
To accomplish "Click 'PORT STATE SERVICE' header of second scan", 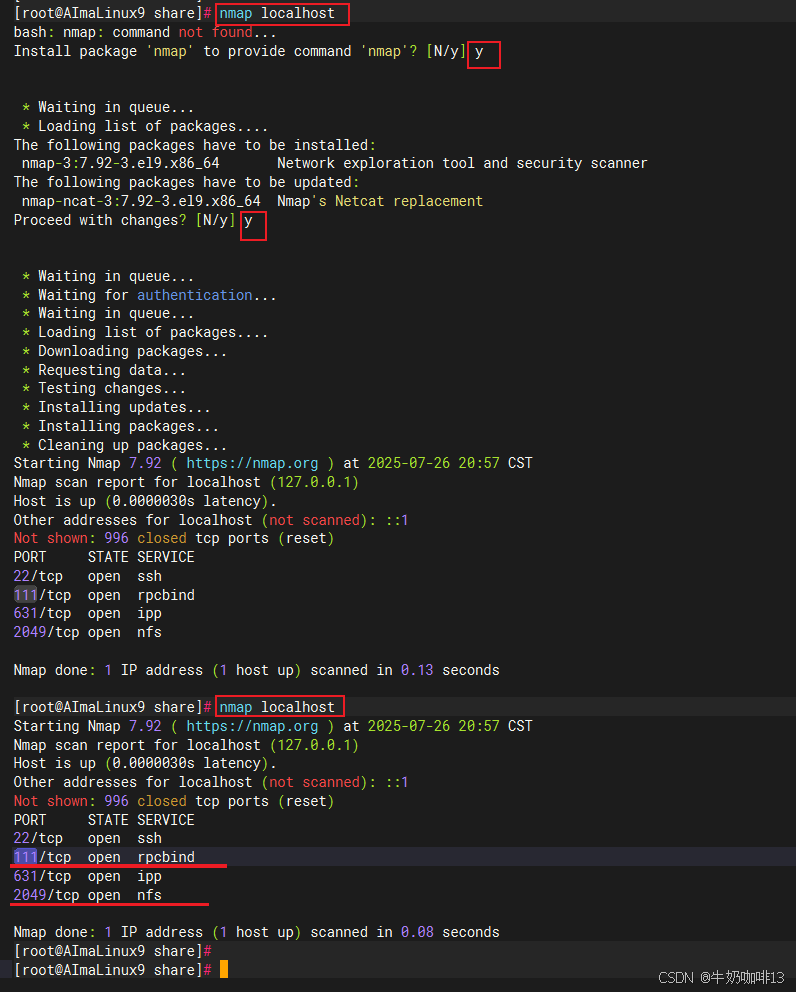I will tap(104, 820).
